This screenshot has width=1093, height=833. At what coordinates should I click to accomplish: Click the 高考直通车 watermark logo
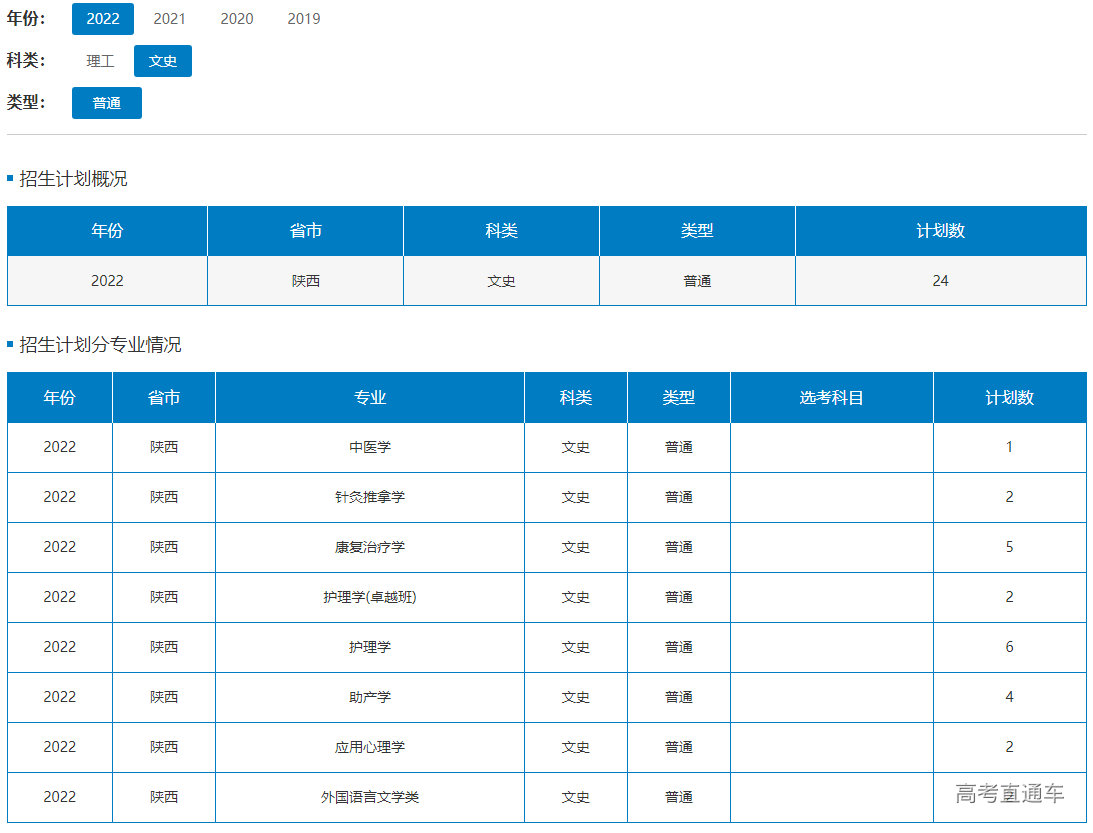click(x=1009, y=794)
